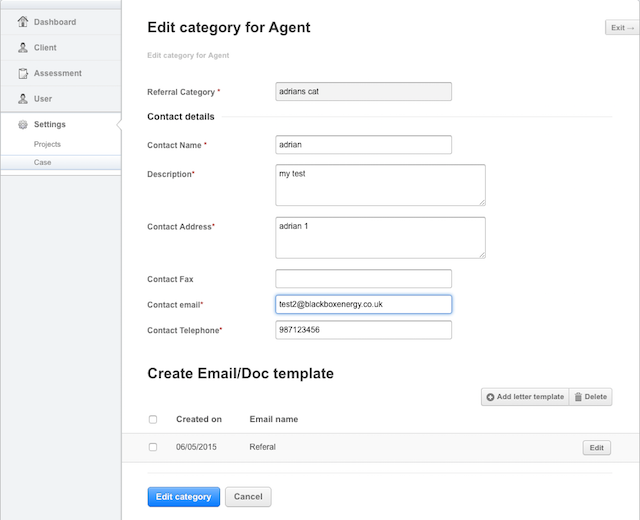The height and width of the screenshot is (520, 640).
Task: Click the Client person icon
Action: coord(23,47)
